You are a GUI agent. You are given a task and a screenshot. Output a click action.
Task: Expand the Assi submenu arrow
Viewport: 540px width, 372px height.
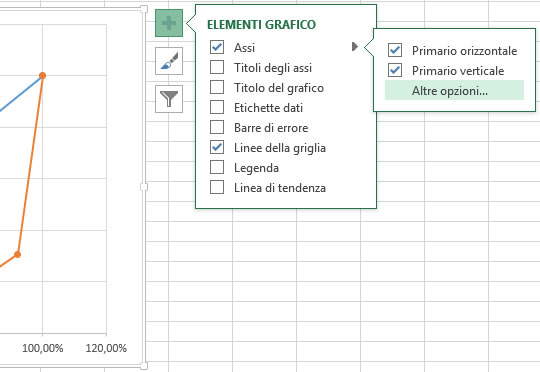(355, 46)
